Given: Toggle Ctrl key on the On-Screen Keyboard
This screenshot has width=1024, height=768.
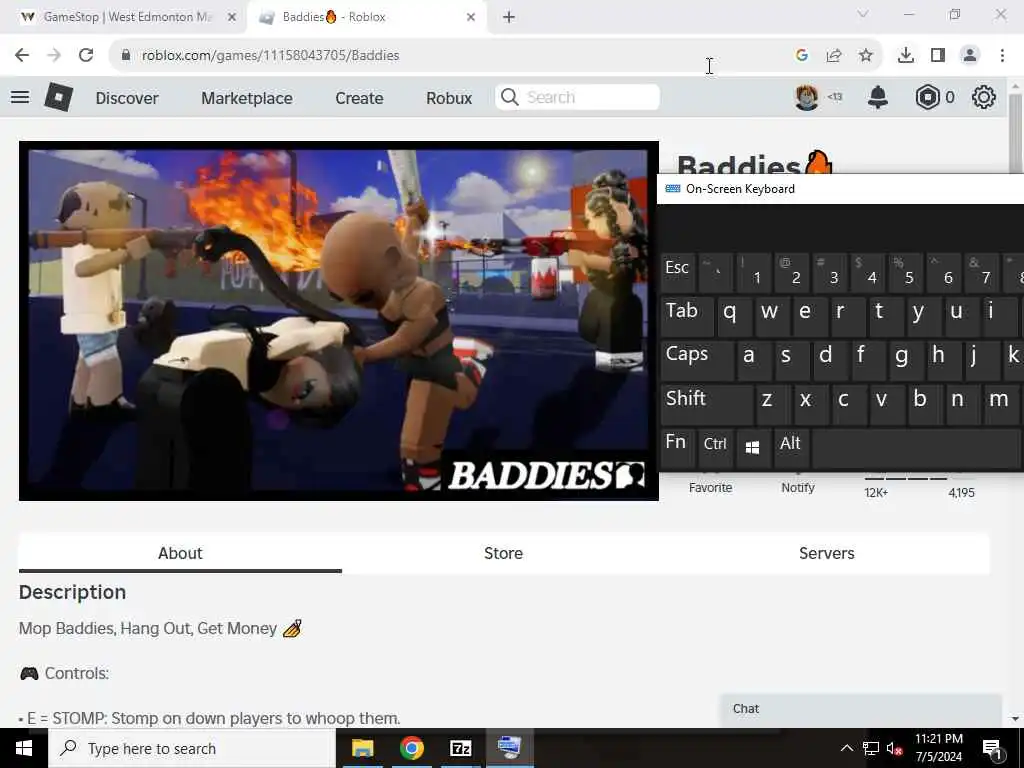Looking at the screenshot, I should tap(715, 447).
